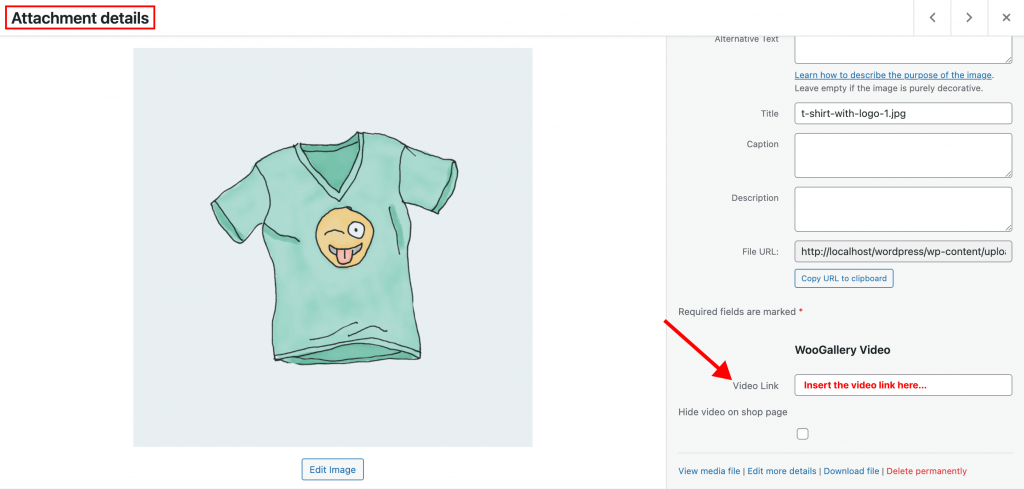The image size is (1024, 489).
Task: Click Delete permanently
Action: click(x=927, y=471)
